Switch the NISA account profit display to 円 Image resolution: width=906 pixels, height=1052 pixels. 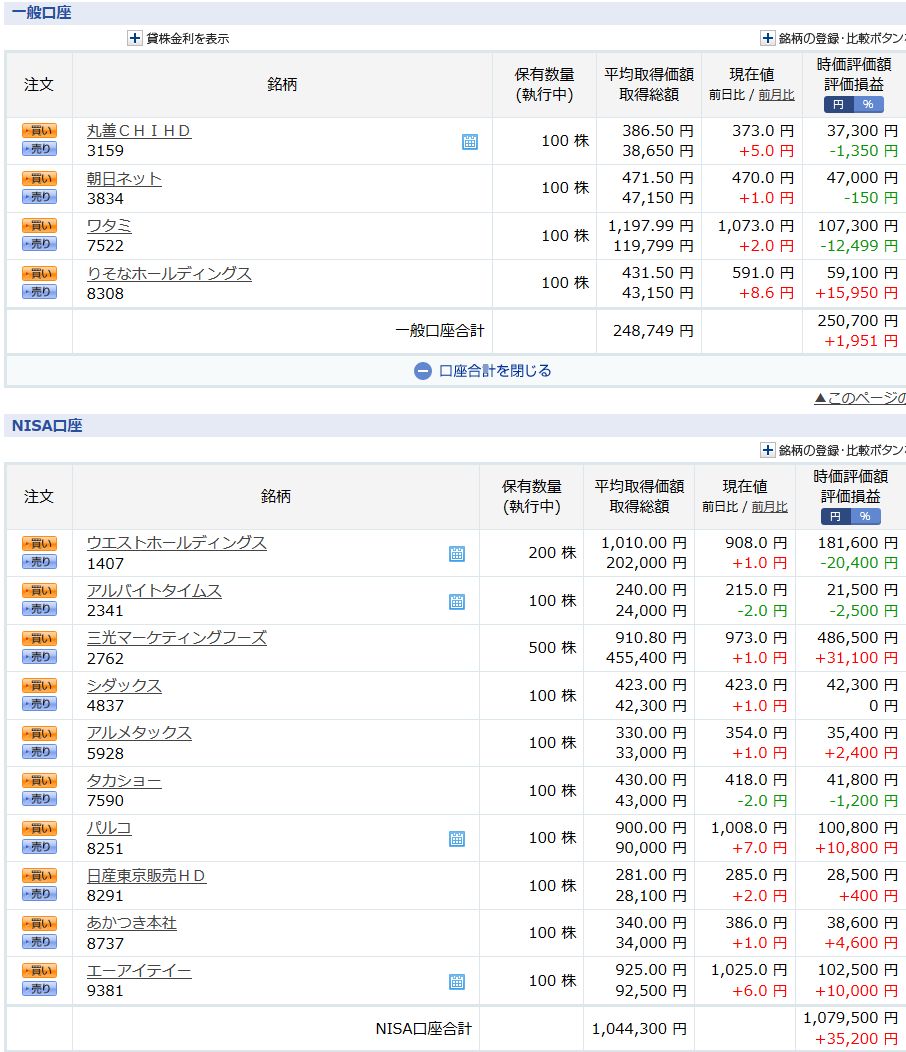tap(836, 517)
